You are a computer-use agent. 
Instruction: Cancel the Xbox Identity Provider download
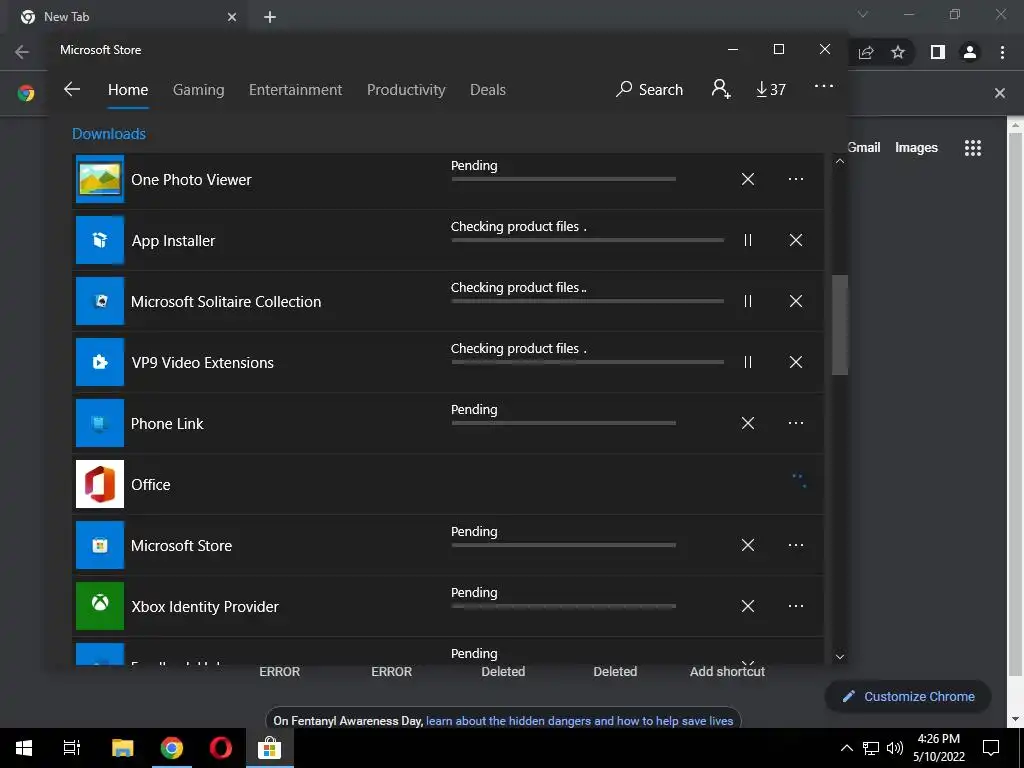coord(748,606)
